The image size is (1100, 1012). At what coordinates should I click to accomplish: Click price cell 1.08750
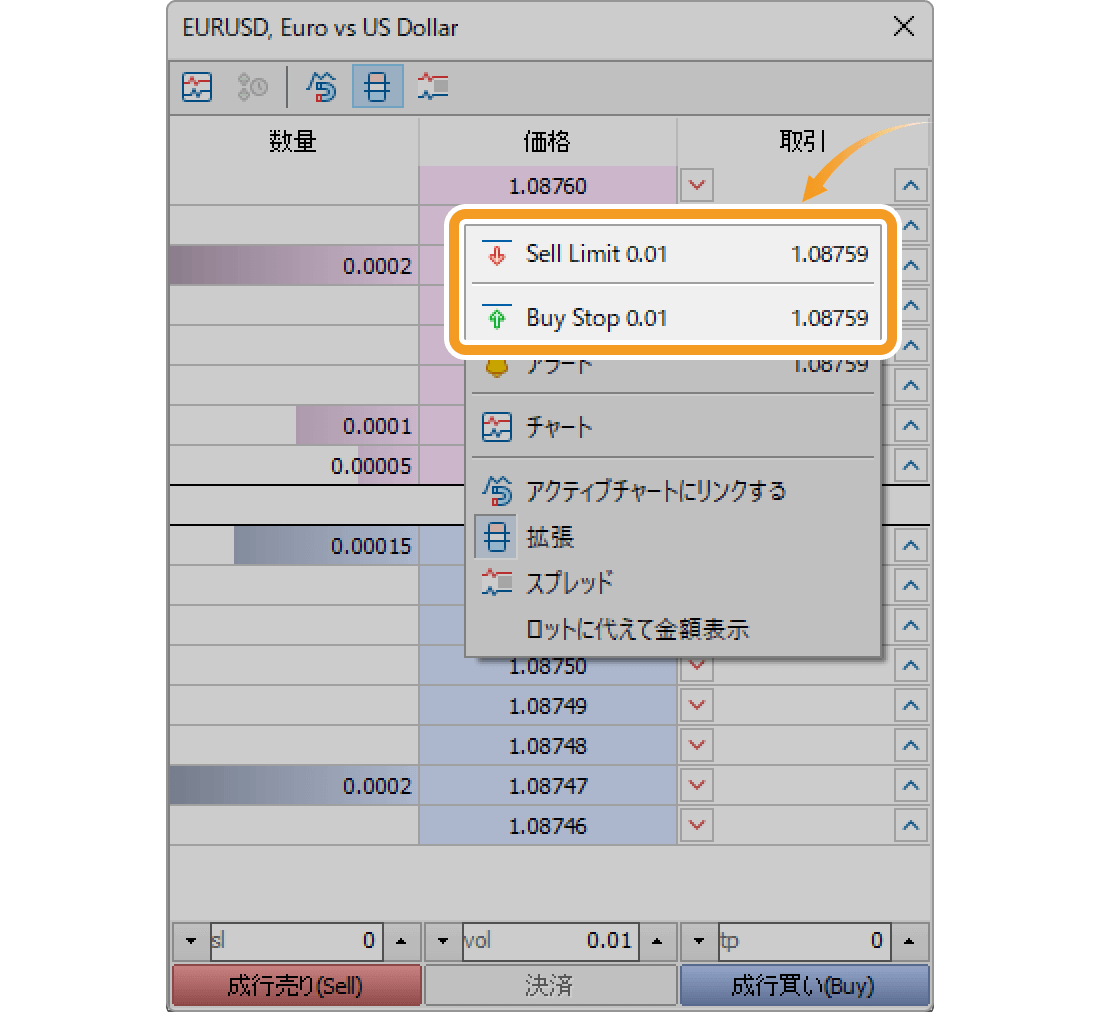pyautogui.click(x=547, y=667)
